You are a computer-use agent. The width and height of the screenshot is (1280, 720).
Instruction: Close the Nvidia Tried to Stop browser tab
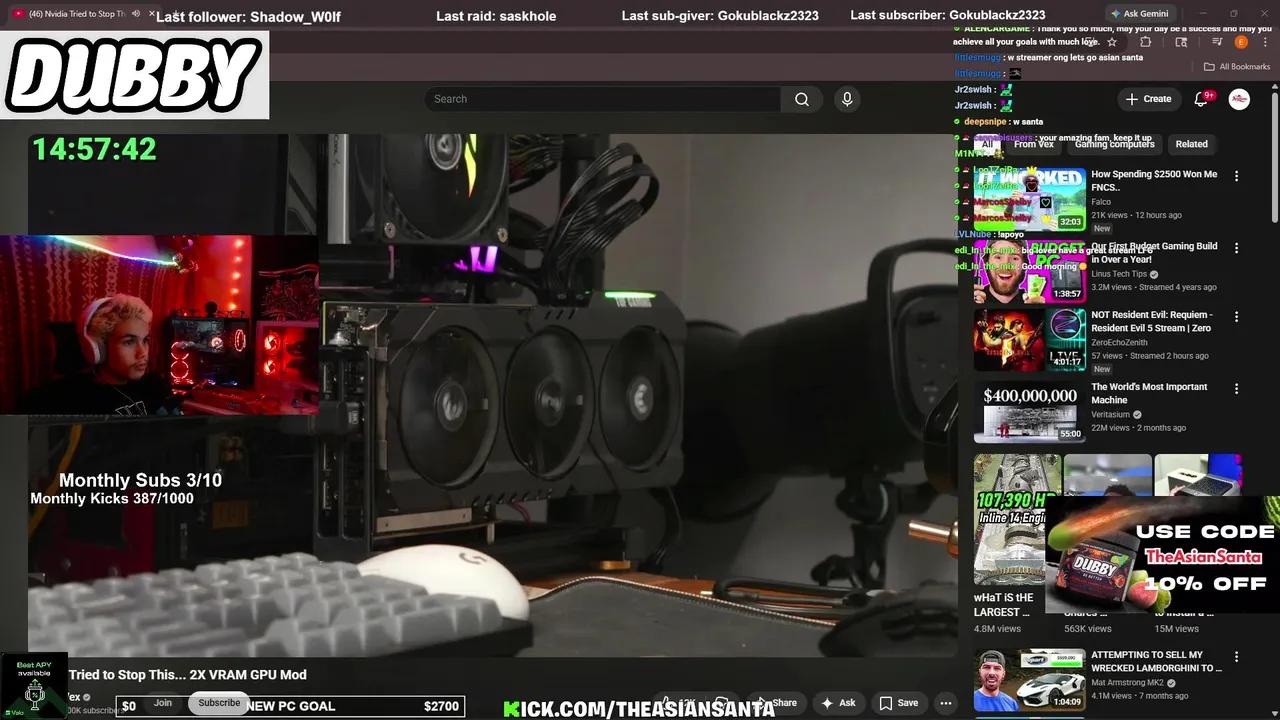click(152, 14)
